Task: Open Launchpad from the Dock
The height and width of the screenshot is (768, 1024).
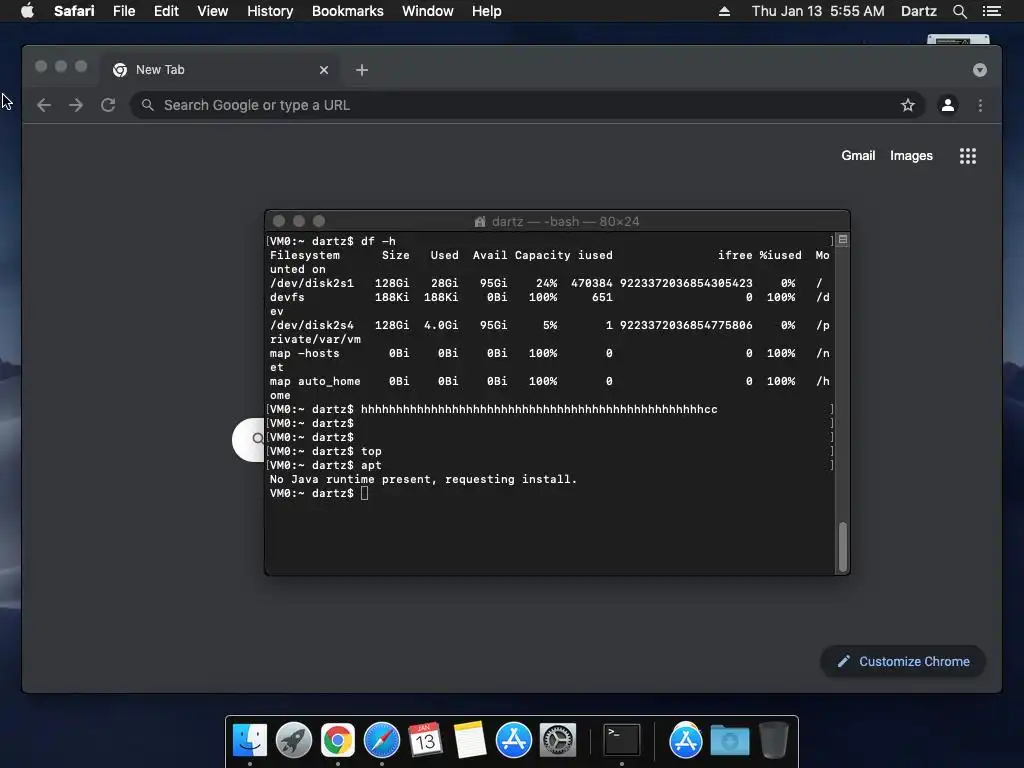Action: [293, 740]
